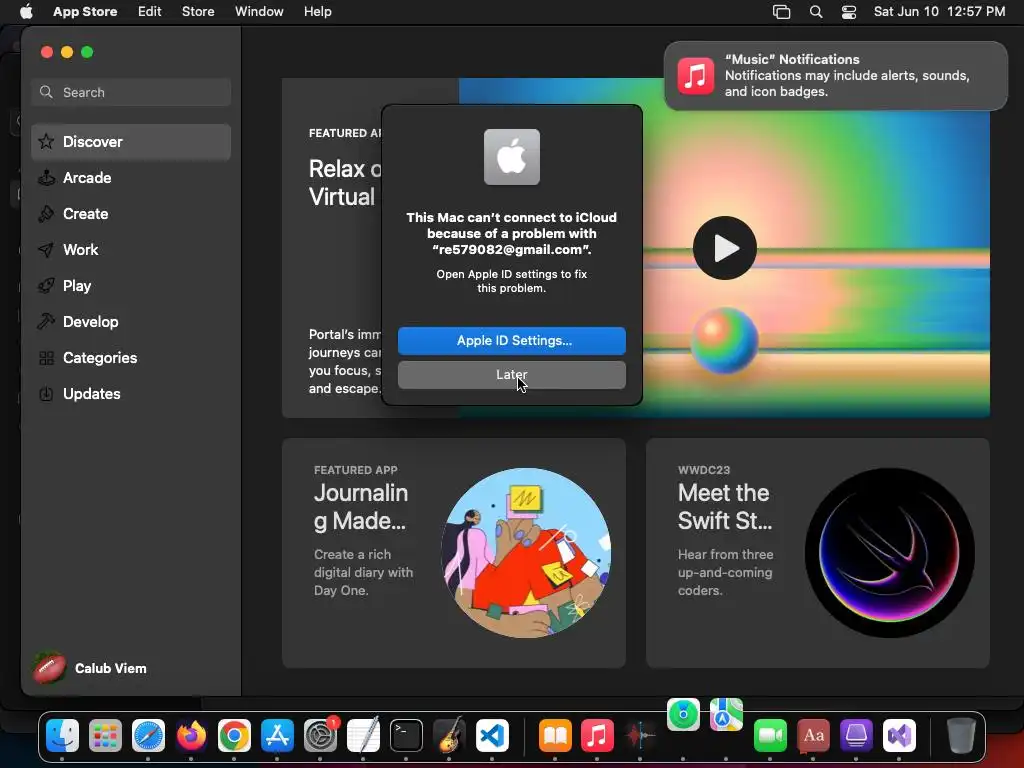Open Dictionary from the Dock
This screenshot has height=768, width=1024.
pyautogui.click(x=813, y=735)
